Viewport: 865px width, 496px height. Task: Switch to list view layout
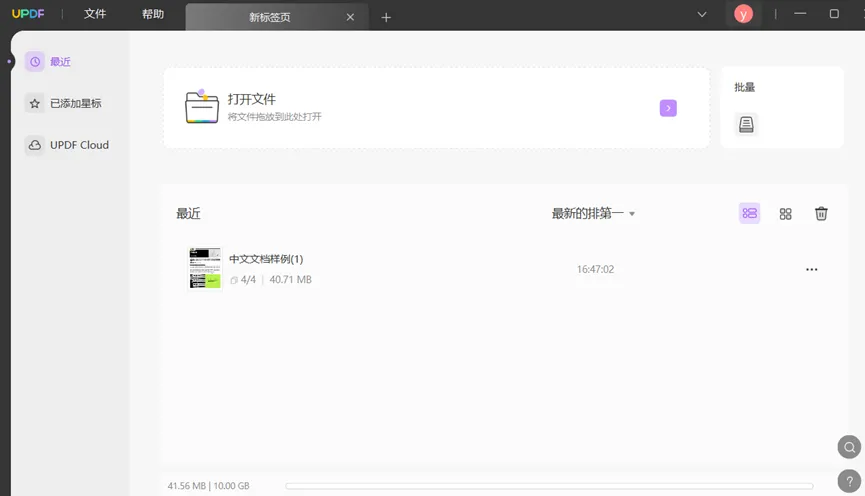coord(749,213)
